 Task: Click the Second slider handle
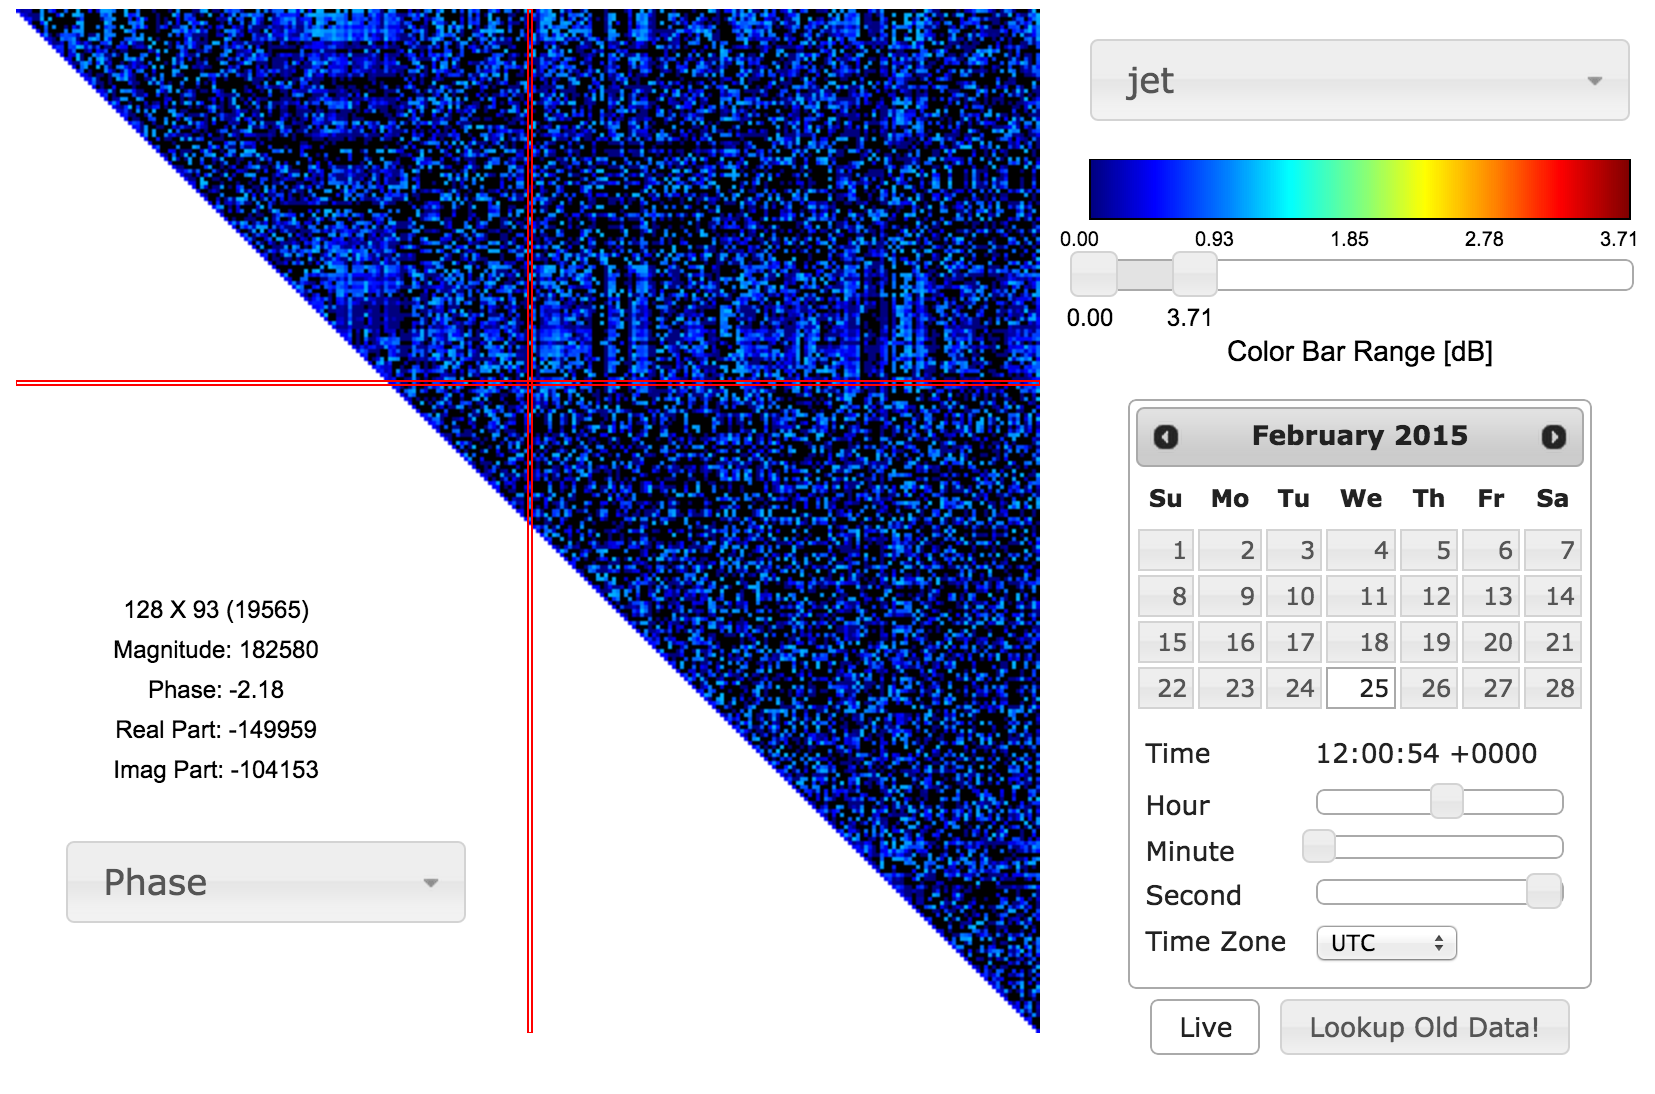pos(1544,891)
